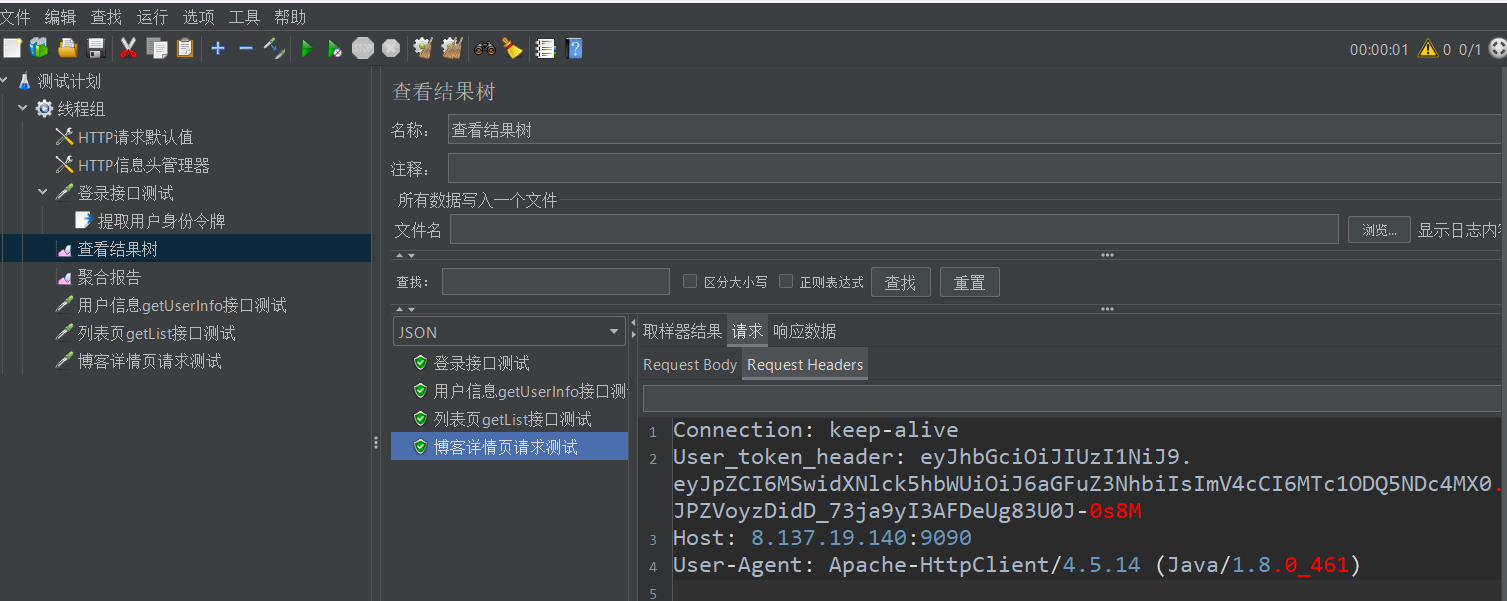
Task: Select 用户信息getUserInfo接口测试 in left tree
Action: (x=182, y=305)
